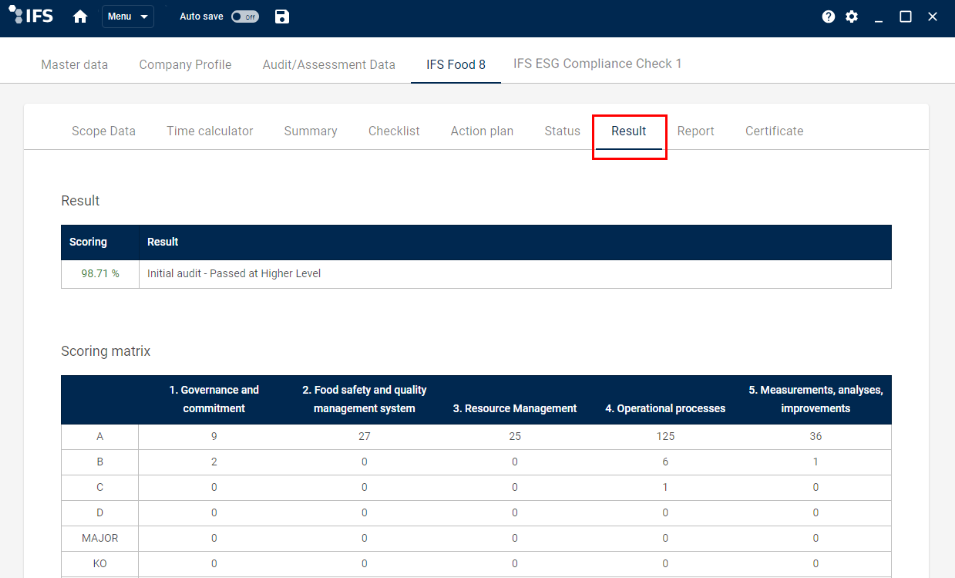The height and width of the screenshot is (578, 955).
Task: Open the Report sub-tab
Action: [x=696, y=131]
